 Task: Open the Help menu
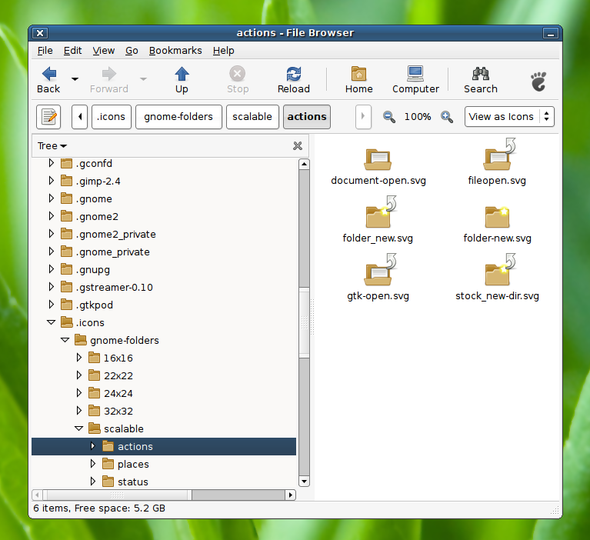224,50
